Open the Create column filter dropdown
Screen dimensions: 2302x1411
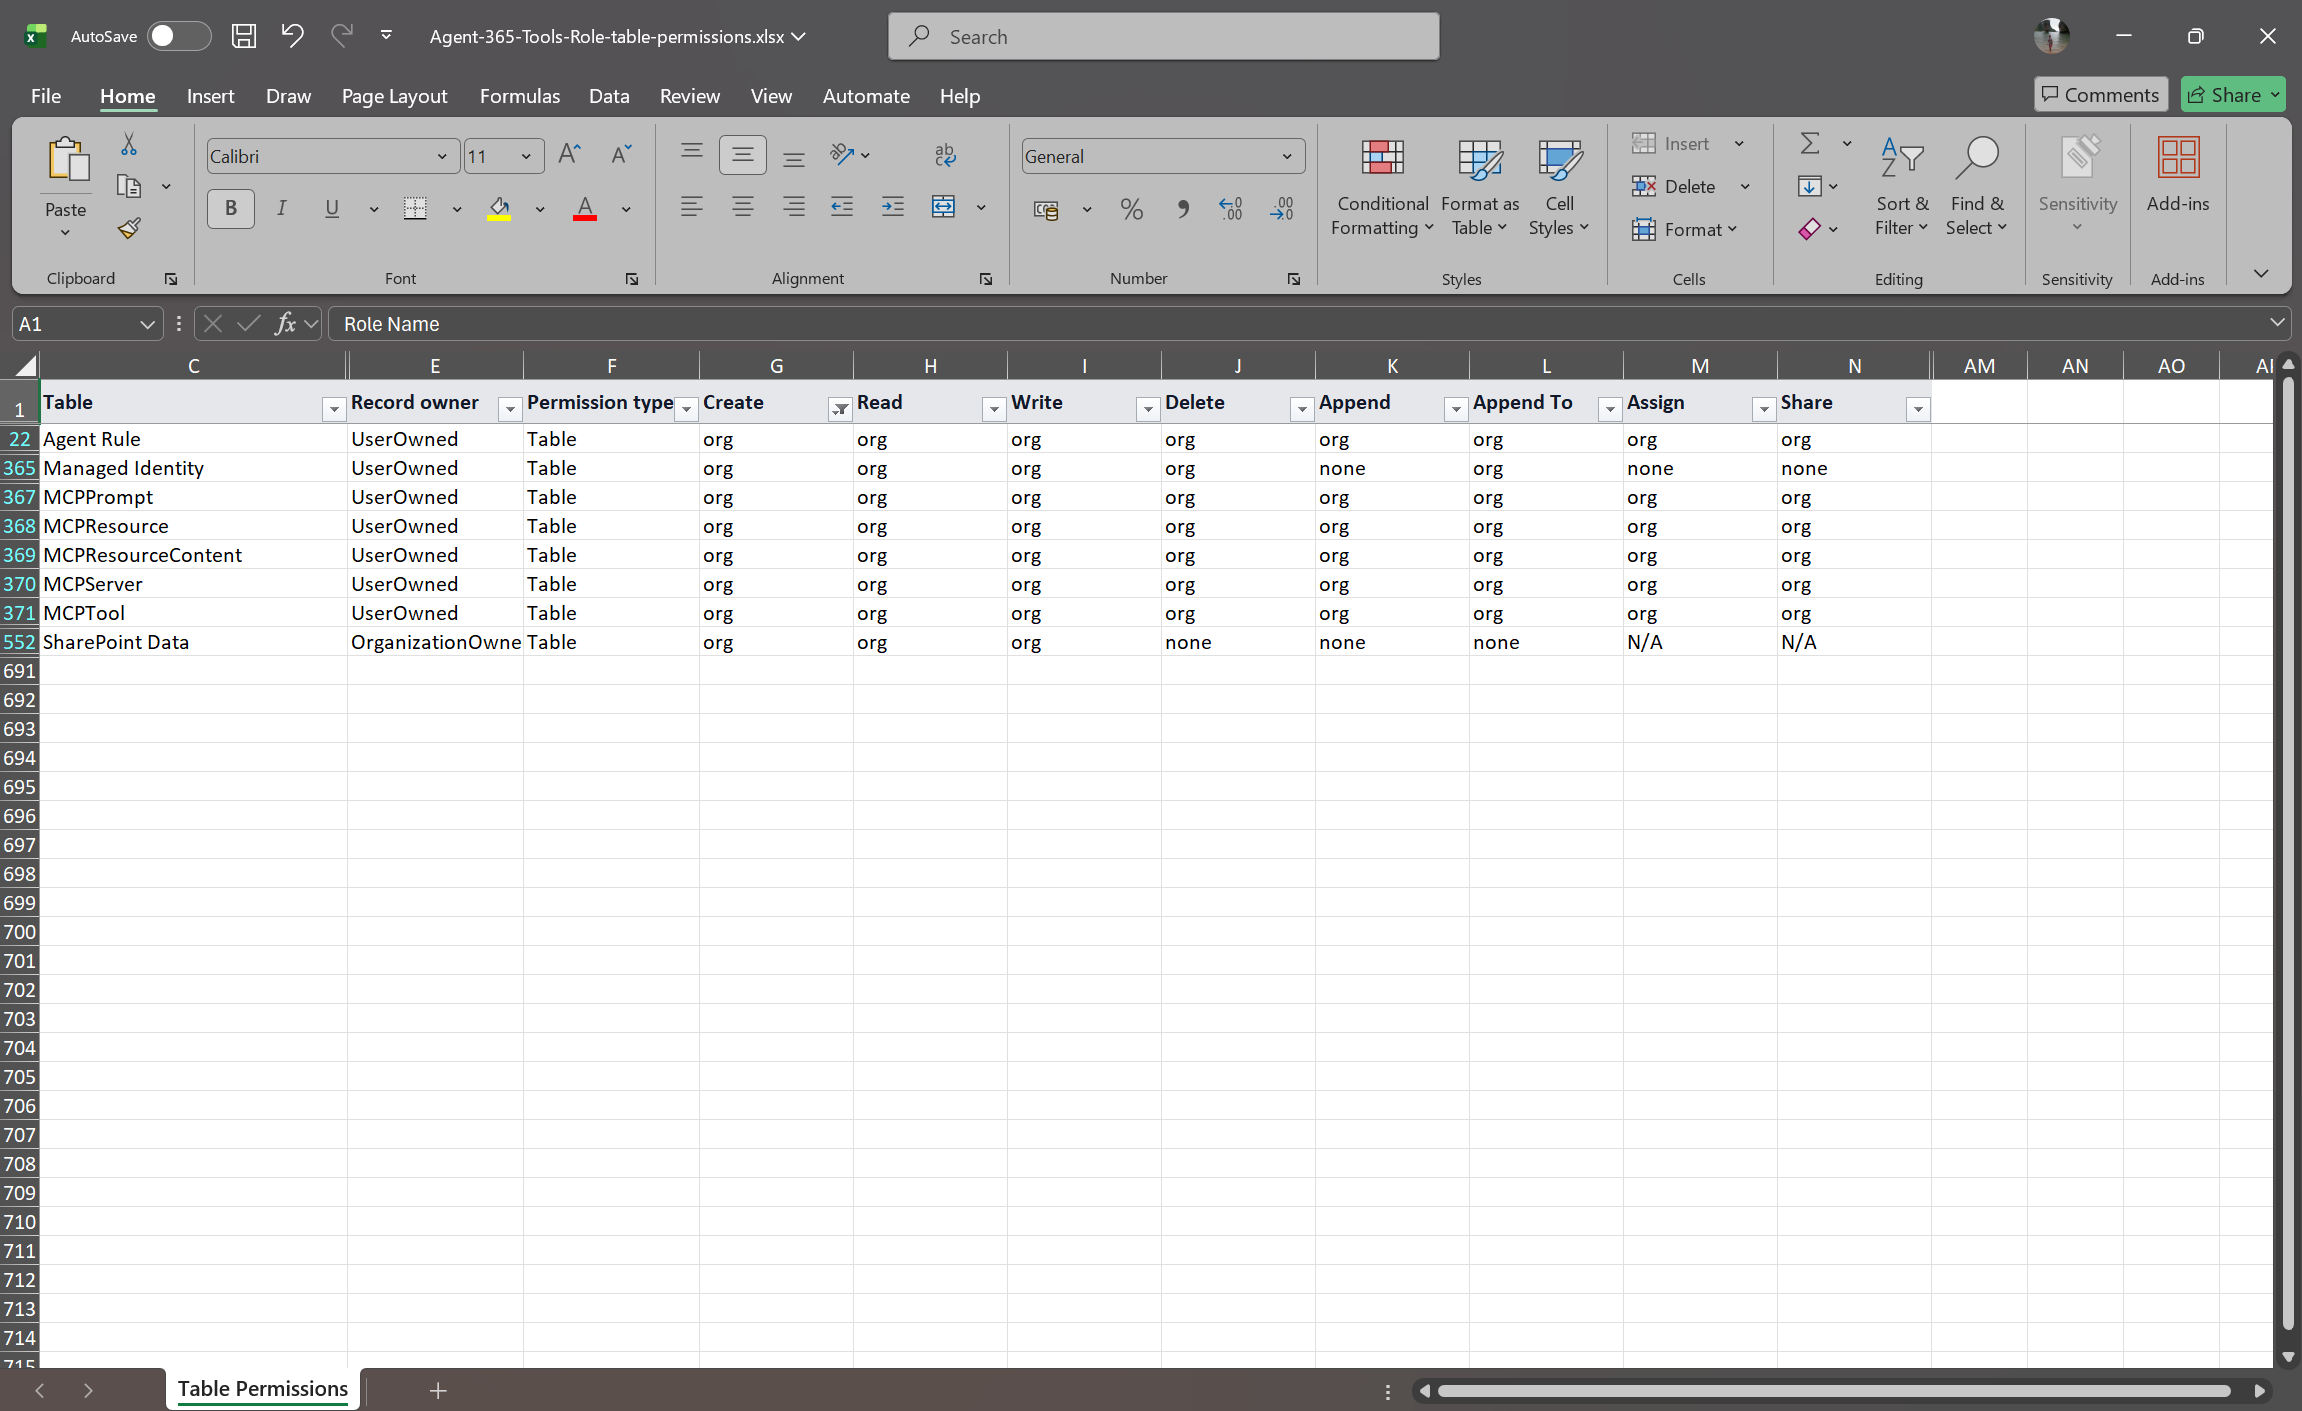[840, 409]
